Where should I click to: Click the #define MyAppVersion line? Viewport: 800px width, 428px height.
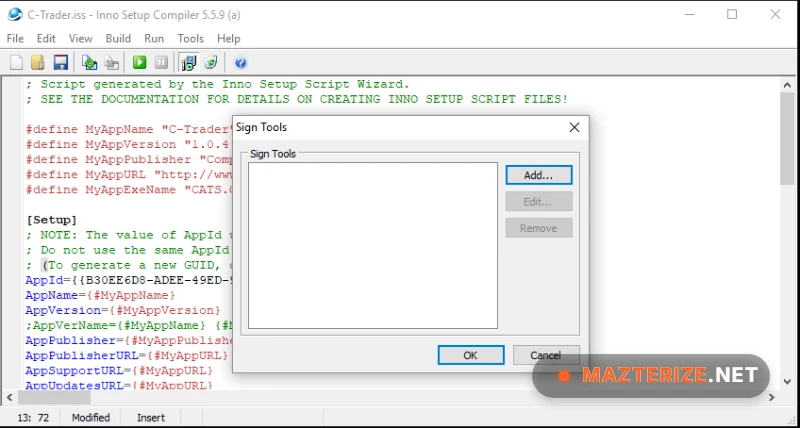click(x=129, y=144)
